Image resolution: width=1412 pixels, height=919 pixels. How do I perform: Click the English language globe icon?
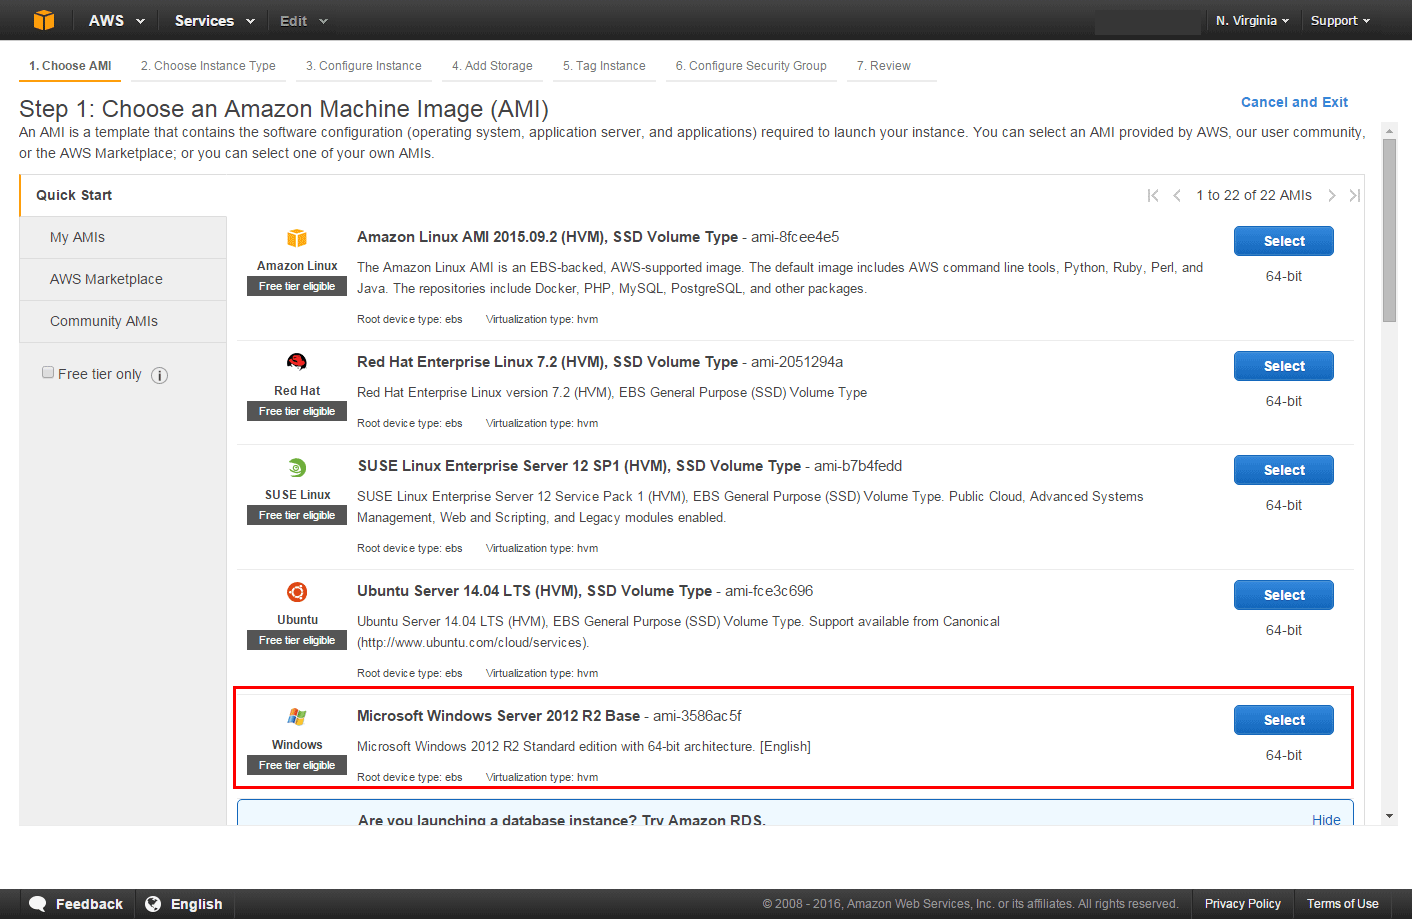click(152, 903)
